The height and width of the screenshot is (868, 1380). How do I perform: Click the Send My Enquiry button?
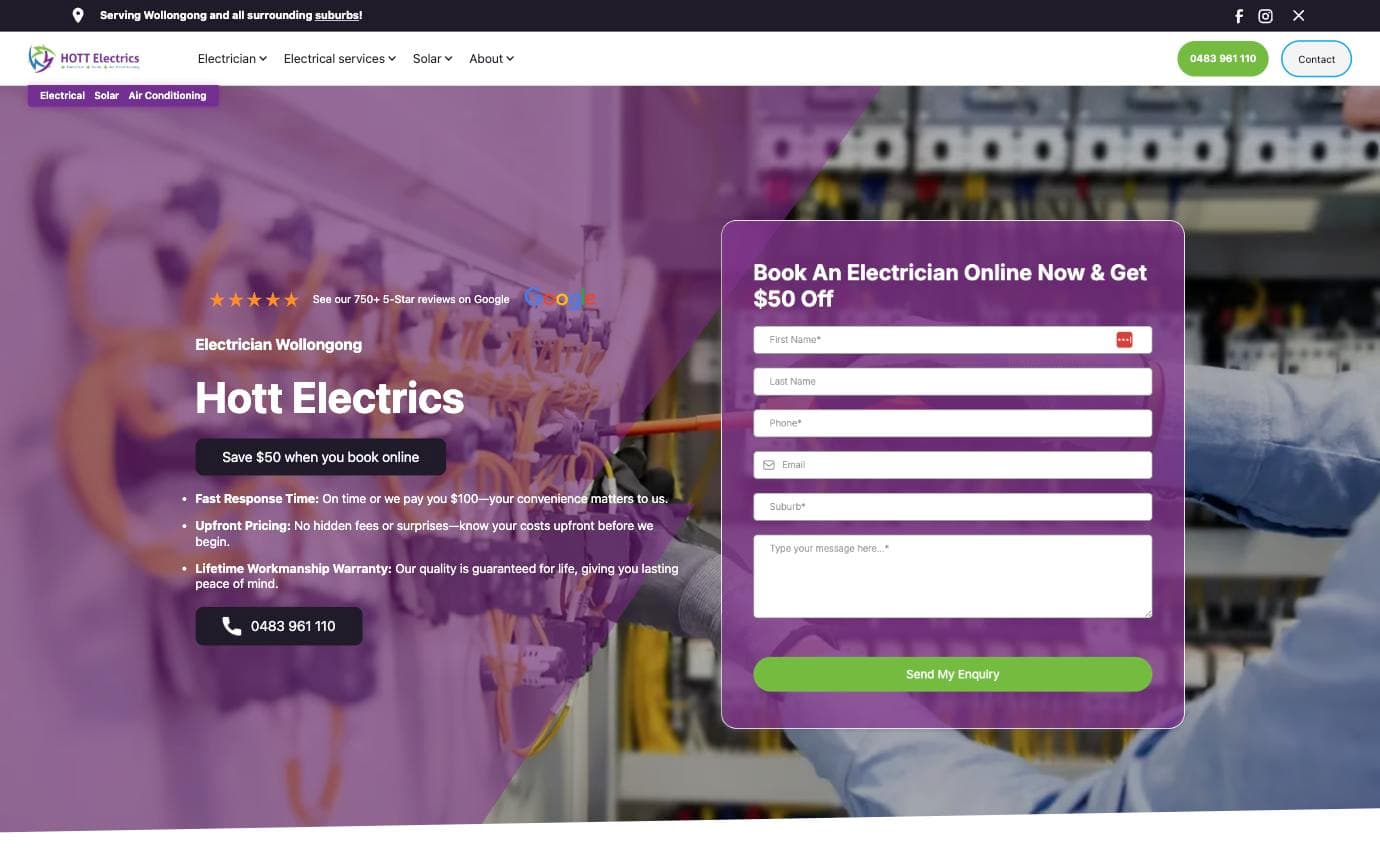(x=952, y=674)
